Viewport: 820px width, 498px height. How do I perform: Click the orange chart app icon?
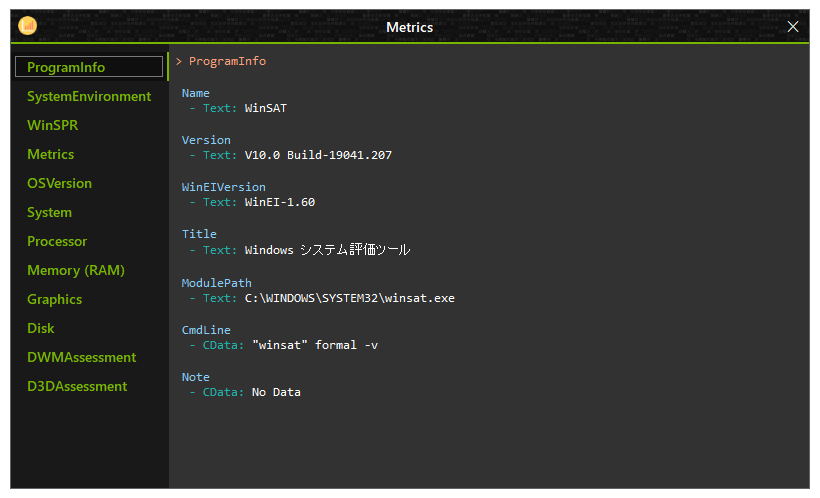pos(27,26)
